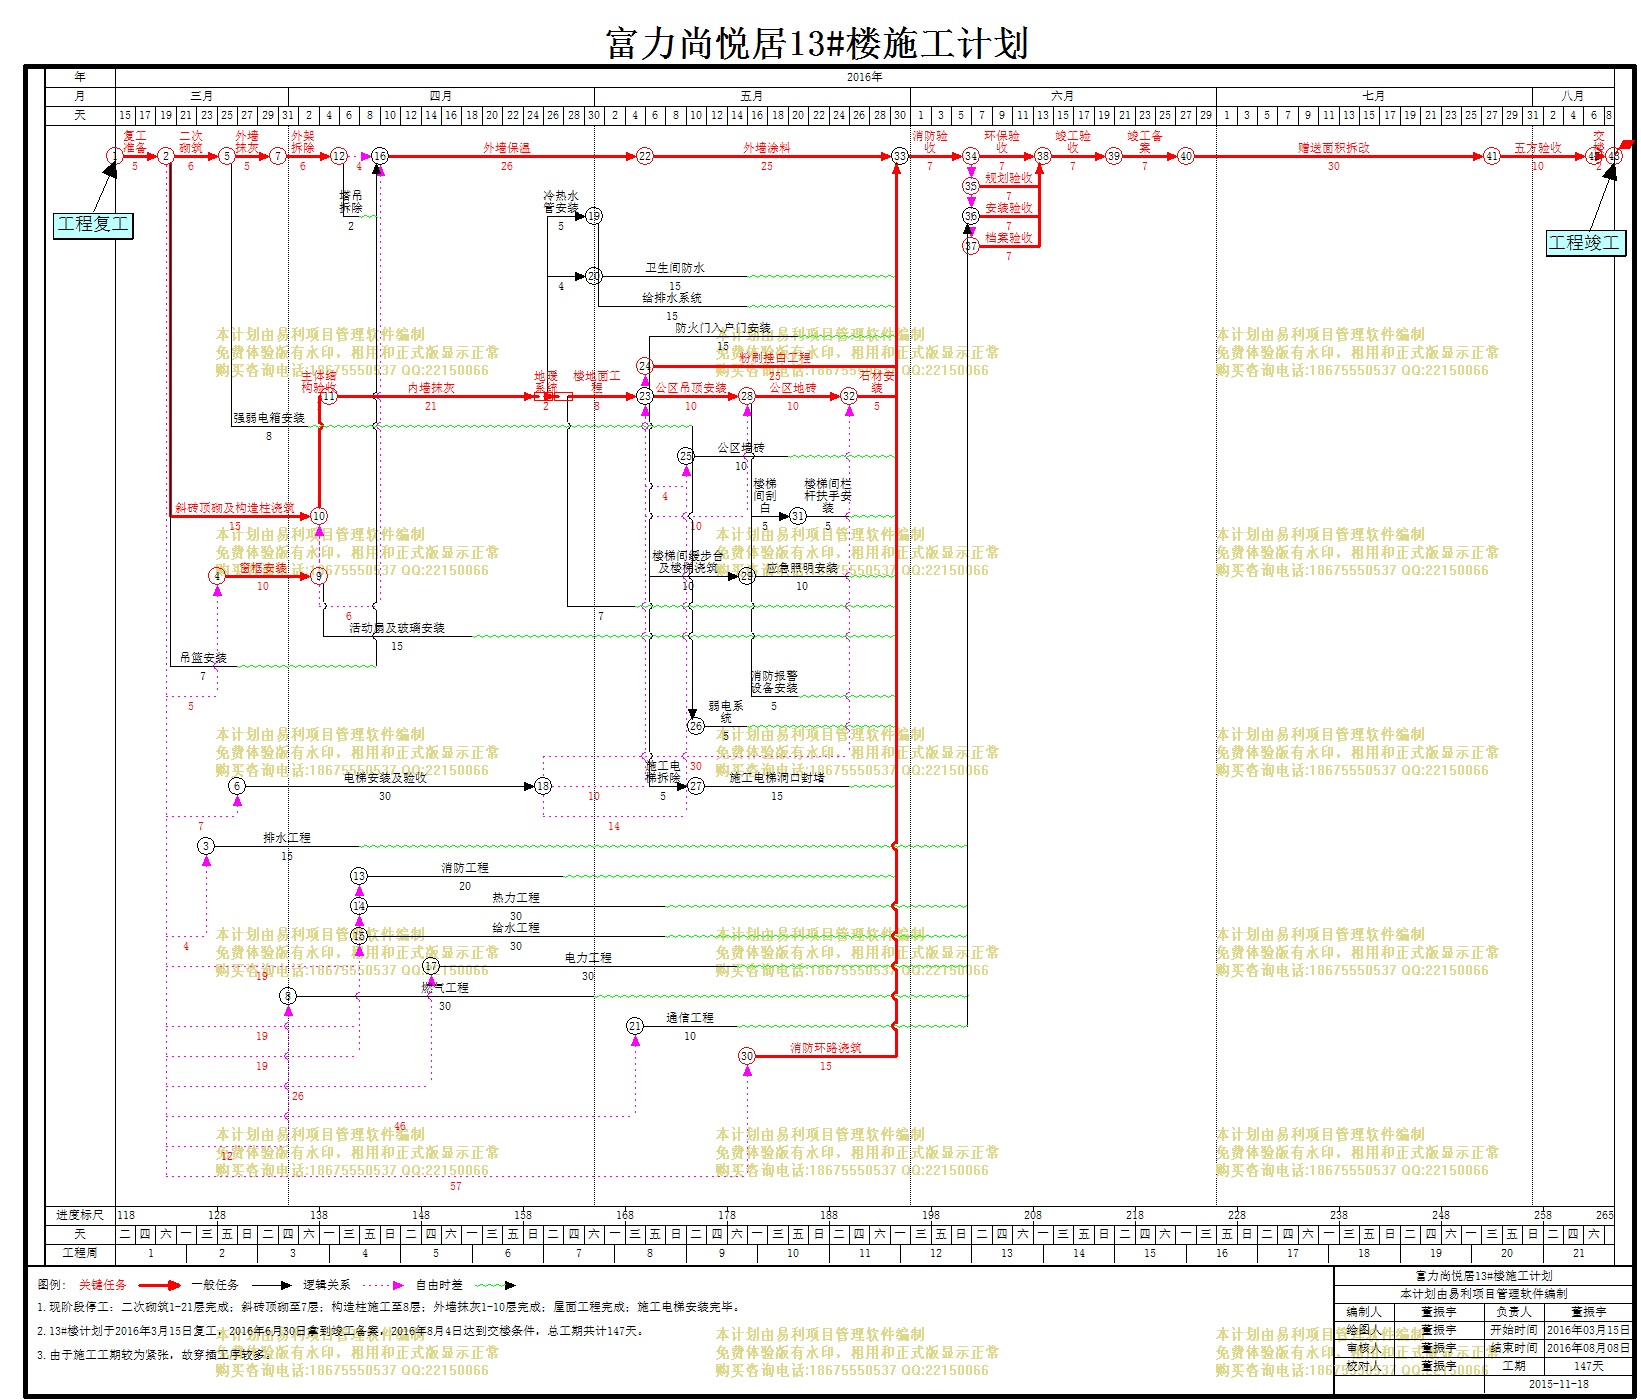Click the 三月 month header
This screenshot has height=1400, width=1641.
pyautogui.click(x=201, y=96)
